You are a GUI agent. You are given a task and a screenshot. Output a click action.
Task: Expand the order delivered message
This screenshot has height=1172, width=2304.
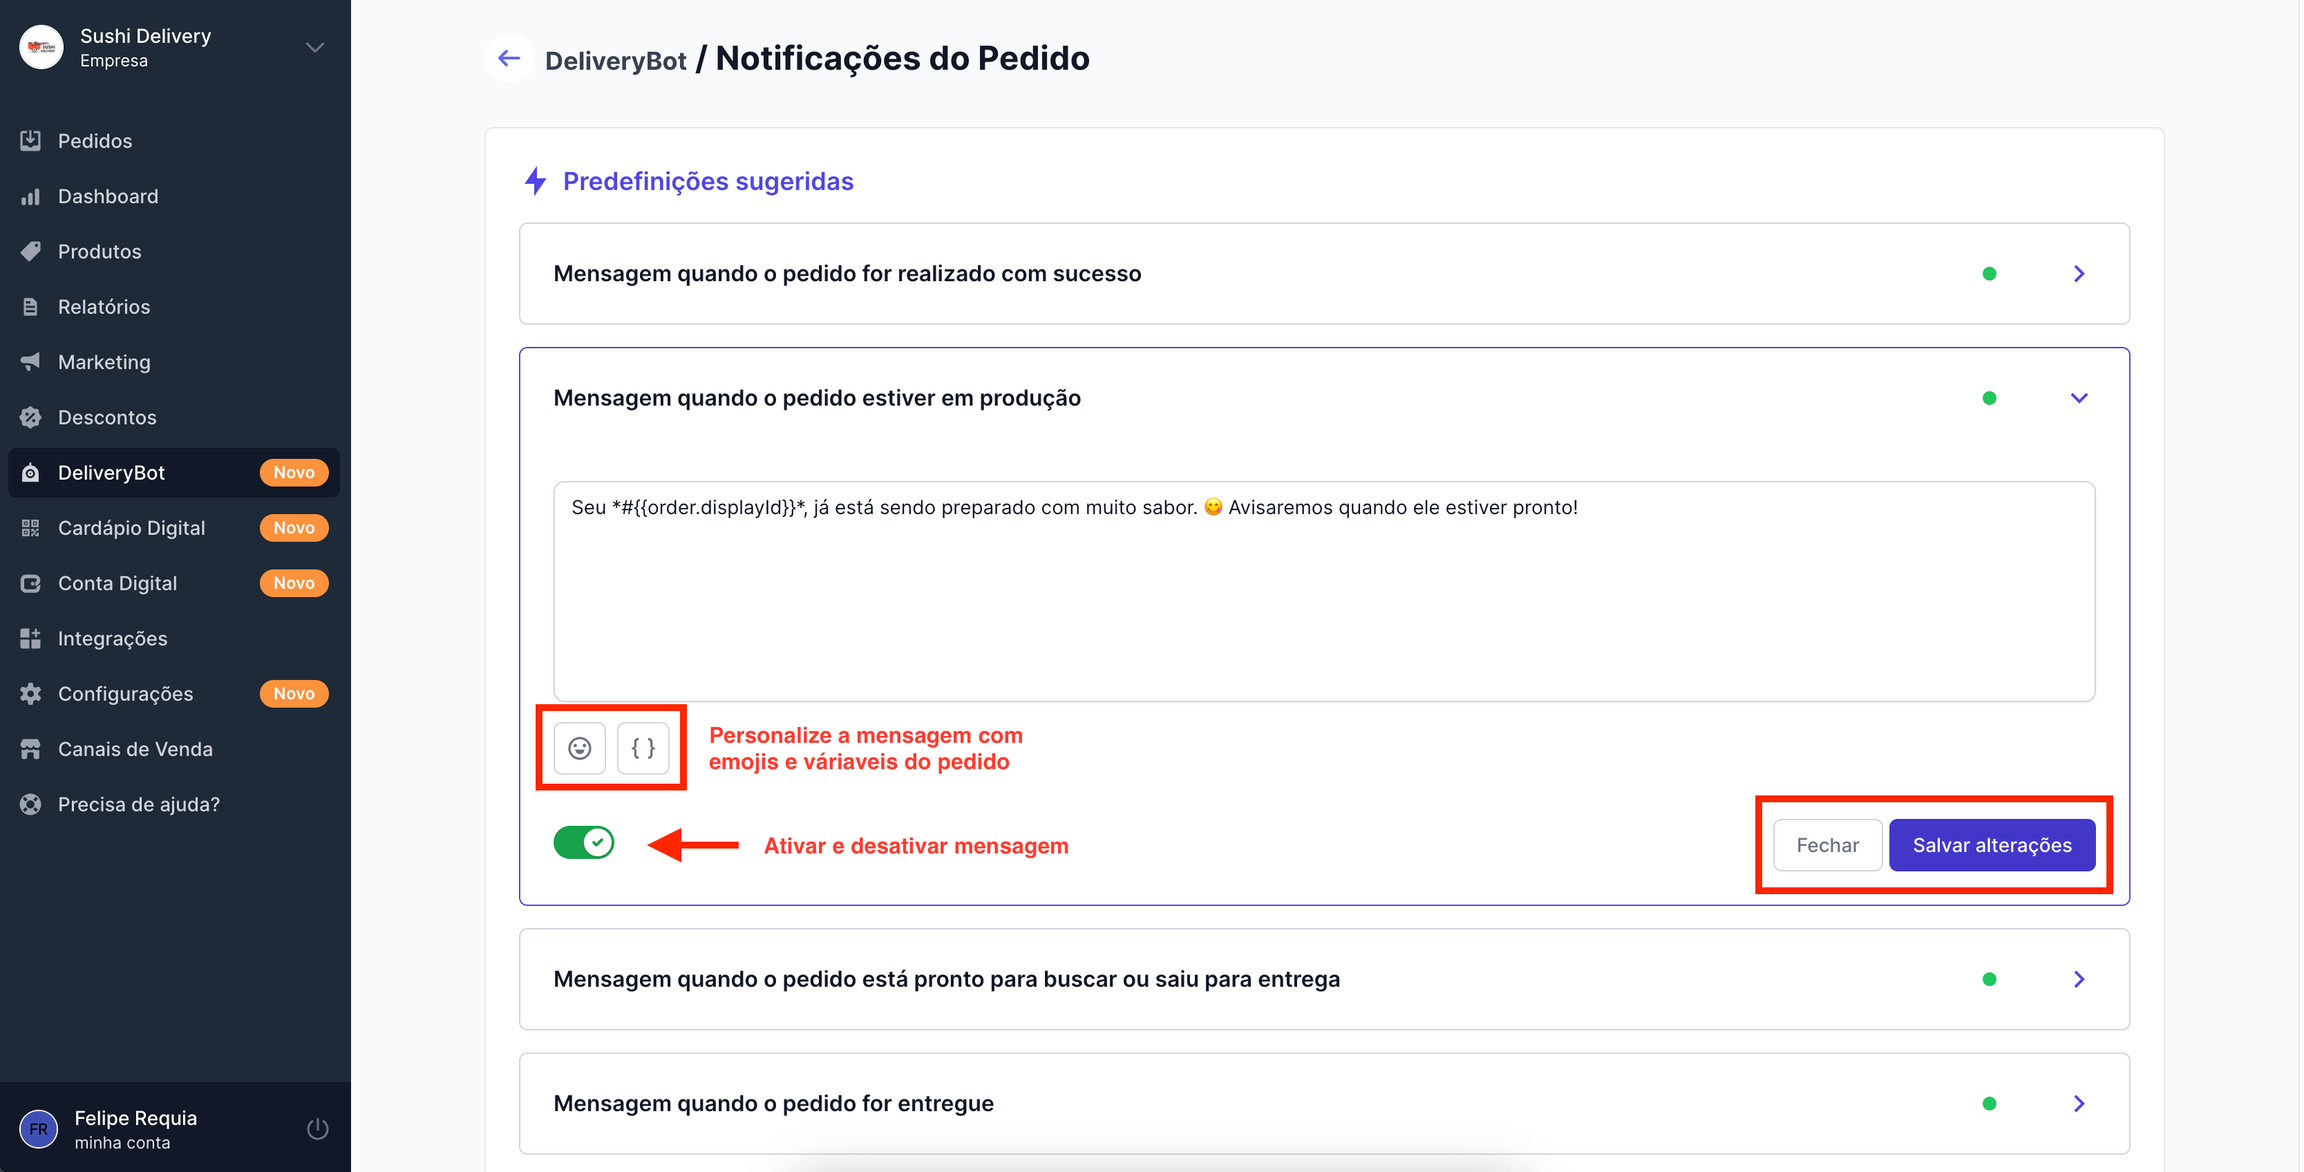[2079, 1103]
